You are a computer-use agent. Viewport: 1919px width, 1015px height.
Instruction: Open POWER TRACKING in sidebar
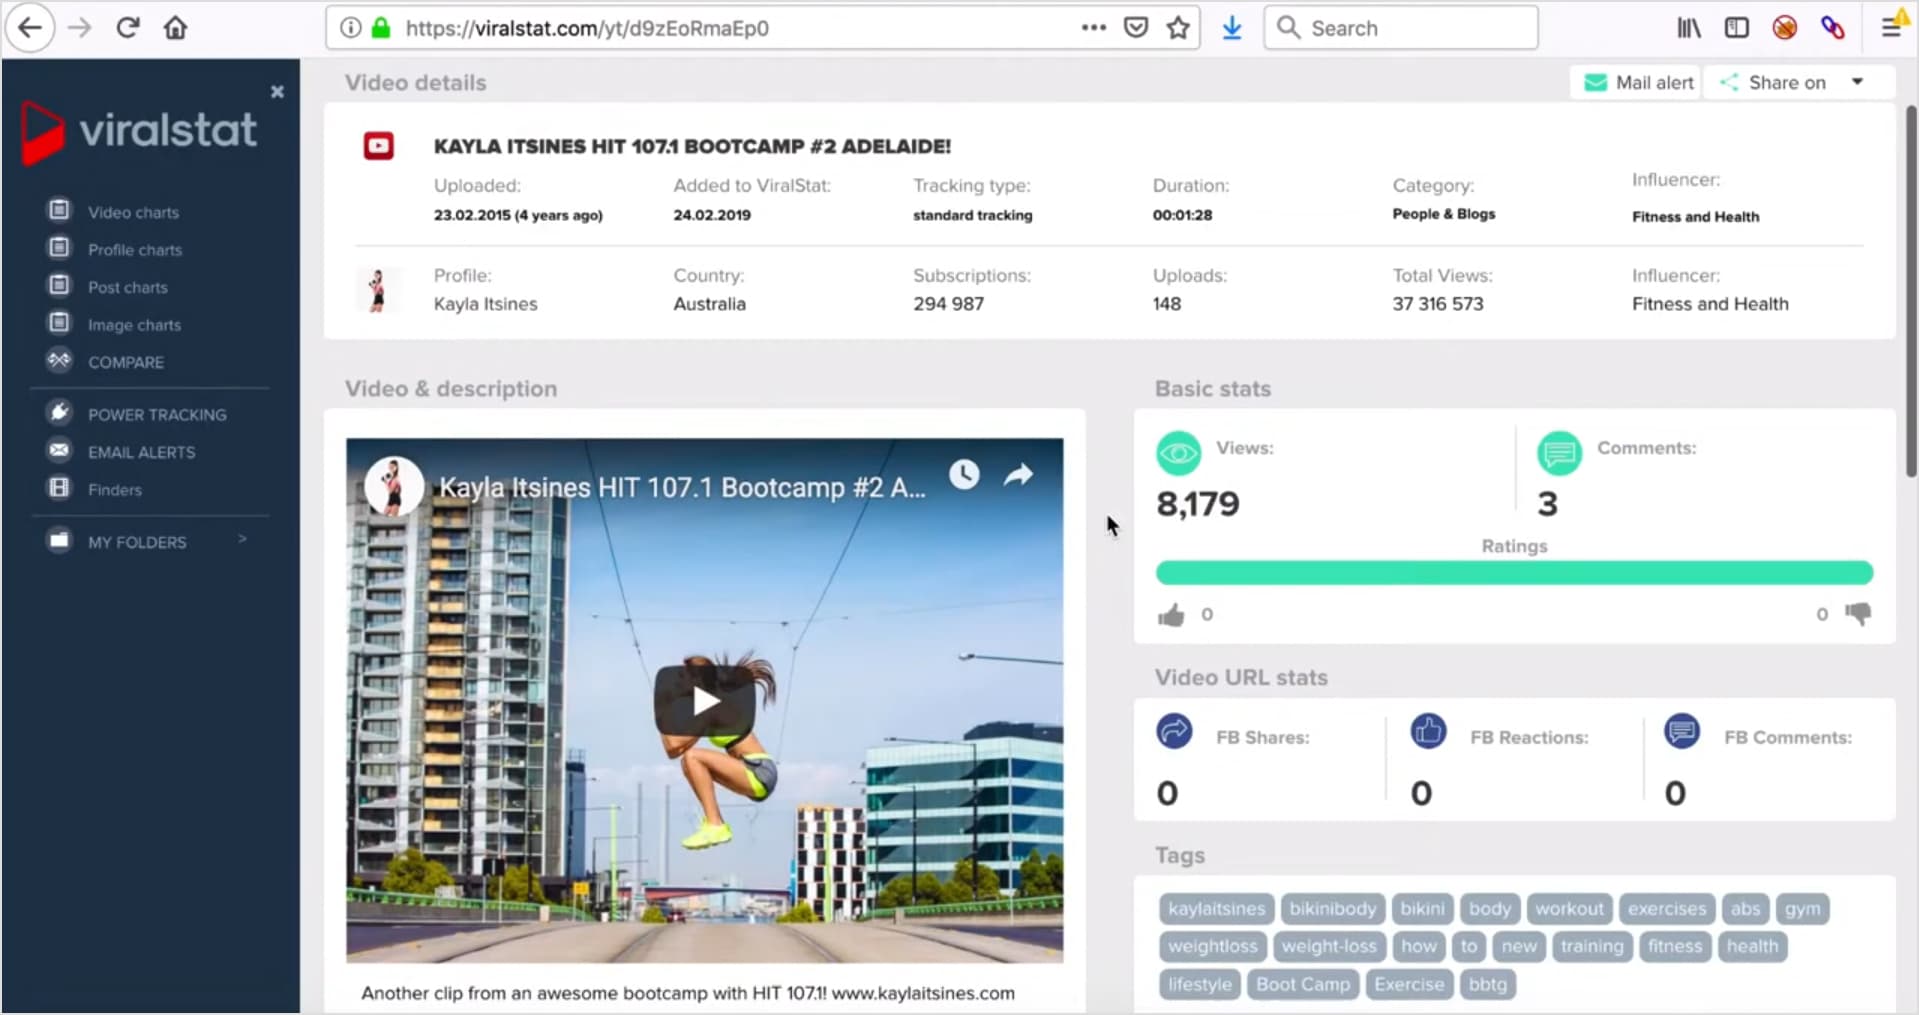pyautogui.click(x=157, y=414)
